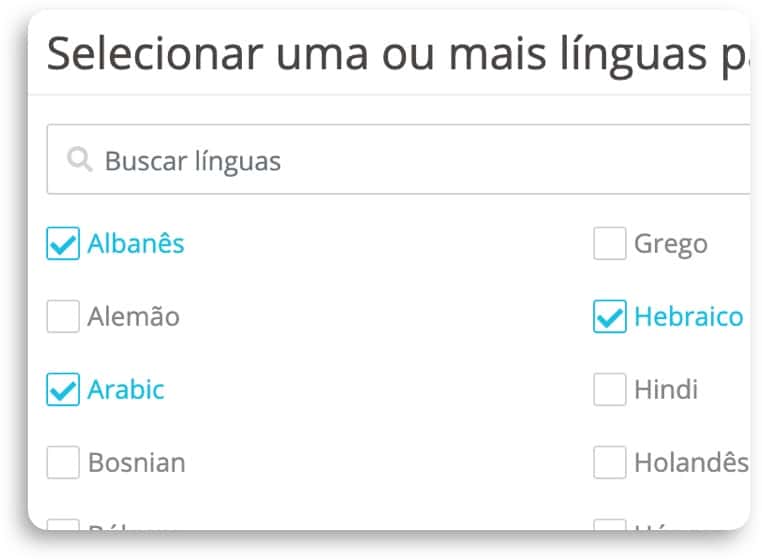Screen dimensions: 762x560
Task: Click the Bosnian language label text
Action: pos(137,462)
